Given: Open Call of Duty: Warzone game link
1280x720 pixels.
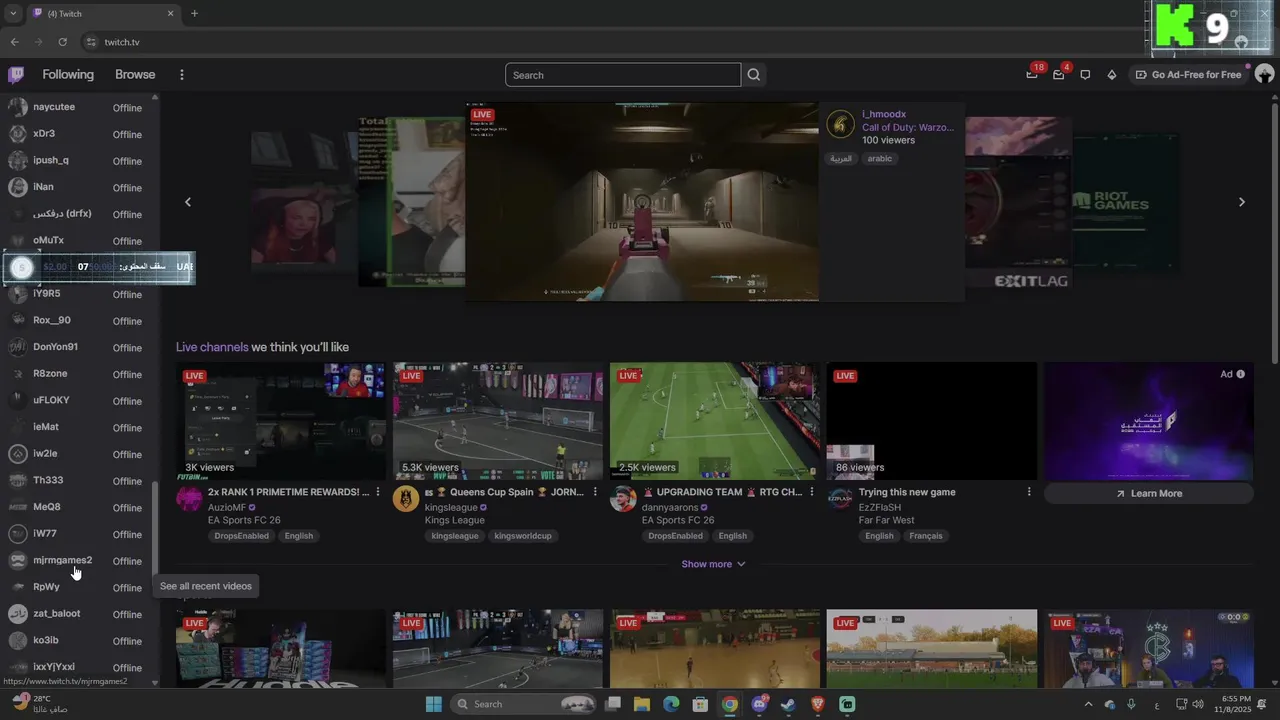Looking at the screenshot, I should click(908, 127).
